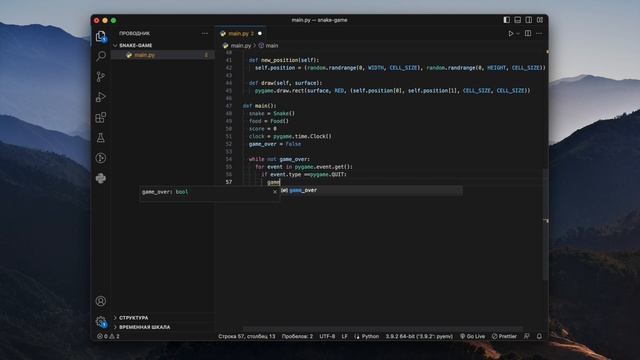Open the Accounts icon
The image size is (640, 360).
tap(101, 301)
